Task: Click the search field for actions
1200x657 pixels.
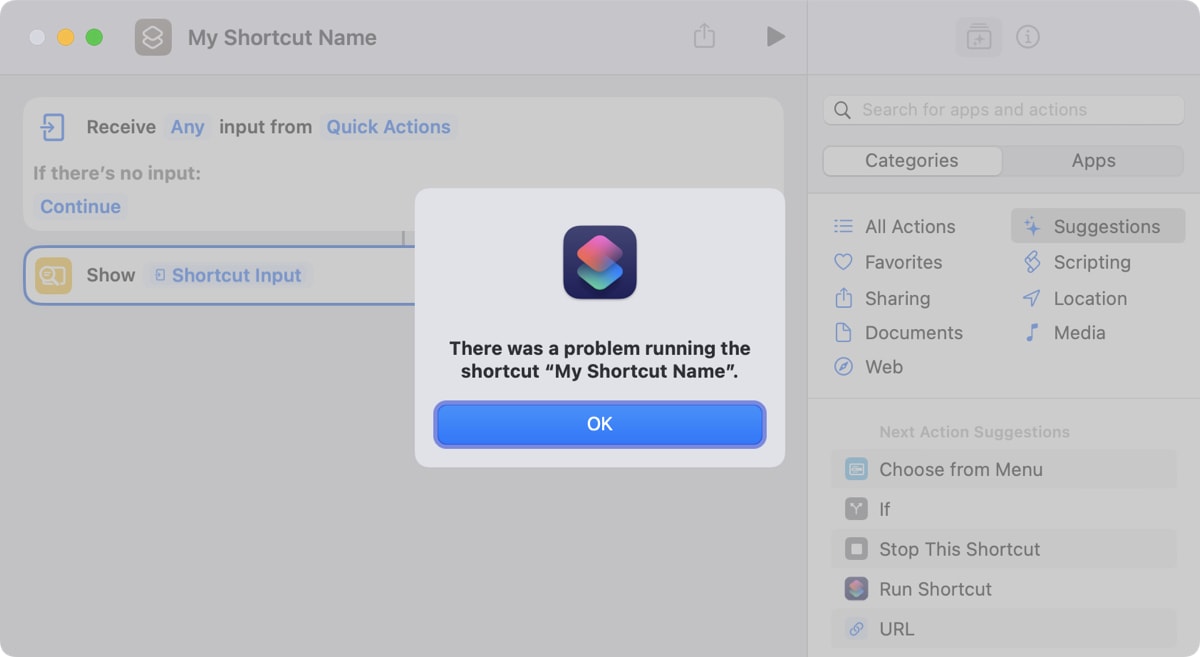Action: pyautogui.click(x=1002, y=110)
